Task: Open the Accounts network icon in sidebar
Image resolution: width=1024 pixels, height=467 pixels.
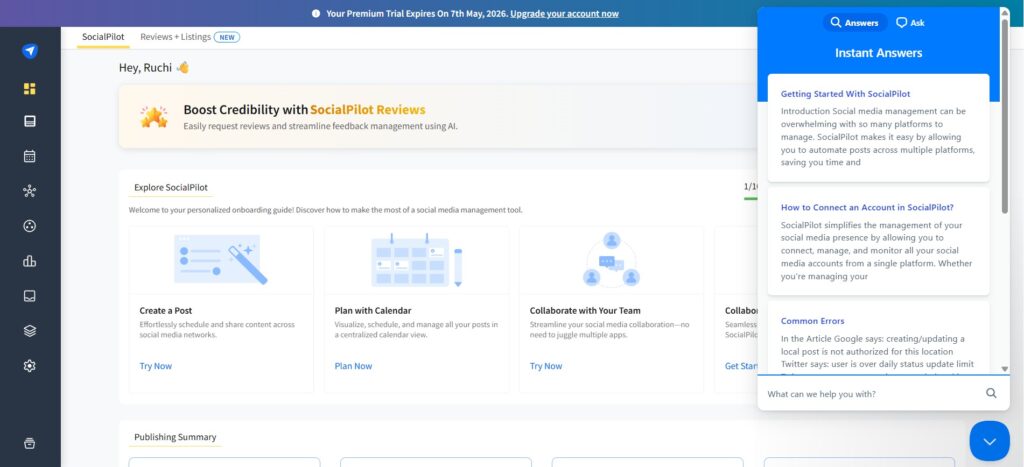Action: pyautogui.click(x=29, y=191)
